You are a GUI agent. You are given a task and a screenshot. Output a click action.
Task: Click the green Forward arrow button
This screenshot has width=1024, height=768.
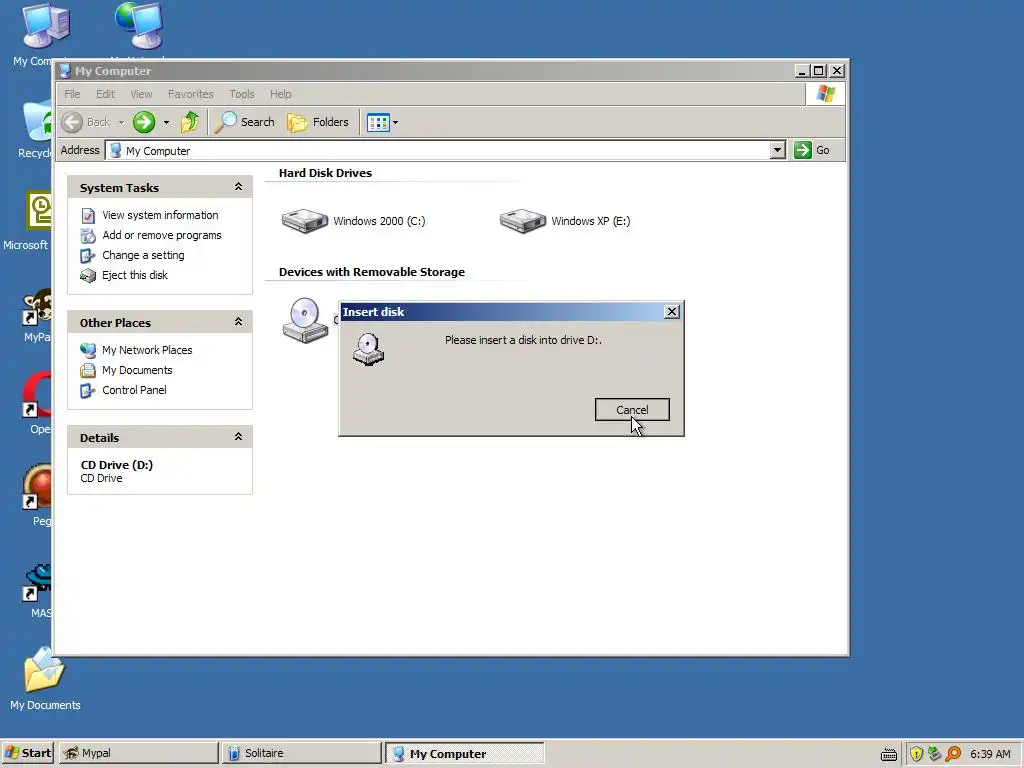pos(144,122)
